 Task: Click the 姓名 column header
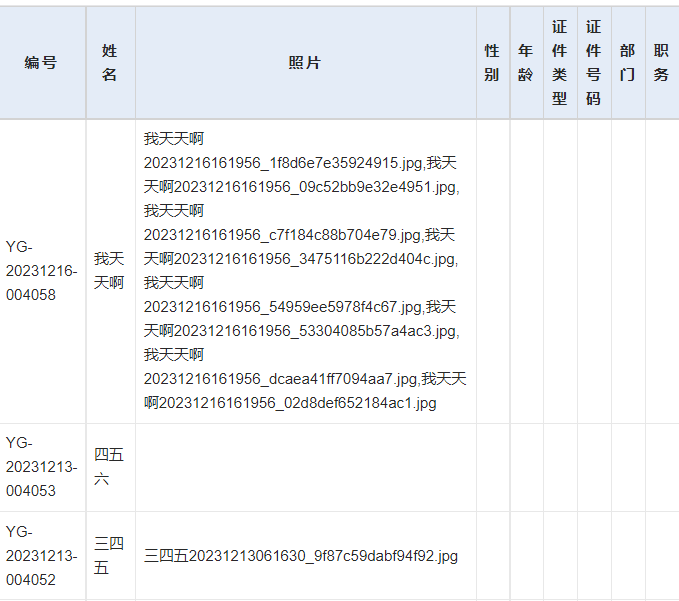coord(110,63)
